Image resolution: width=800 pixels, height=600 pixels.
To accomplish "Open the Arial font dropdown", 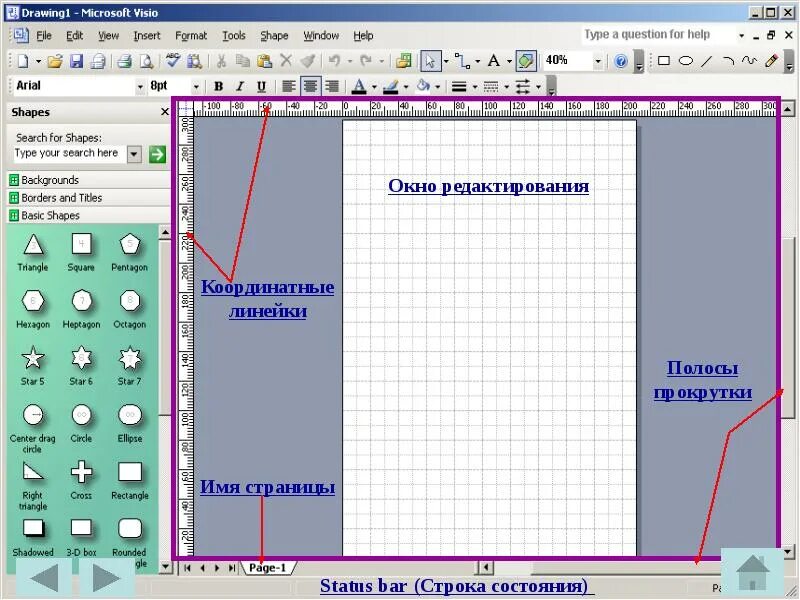I will [x=140, y=87].
